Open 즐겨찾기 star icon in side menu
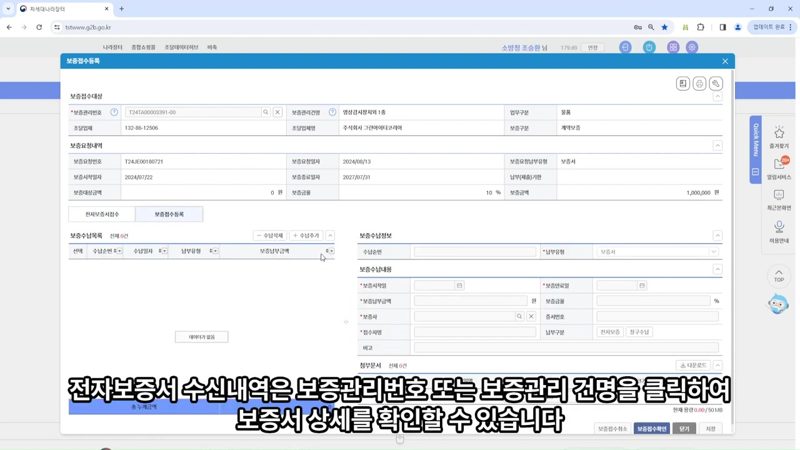The width and height of the screenshot is (800, 450). (779, 134)
